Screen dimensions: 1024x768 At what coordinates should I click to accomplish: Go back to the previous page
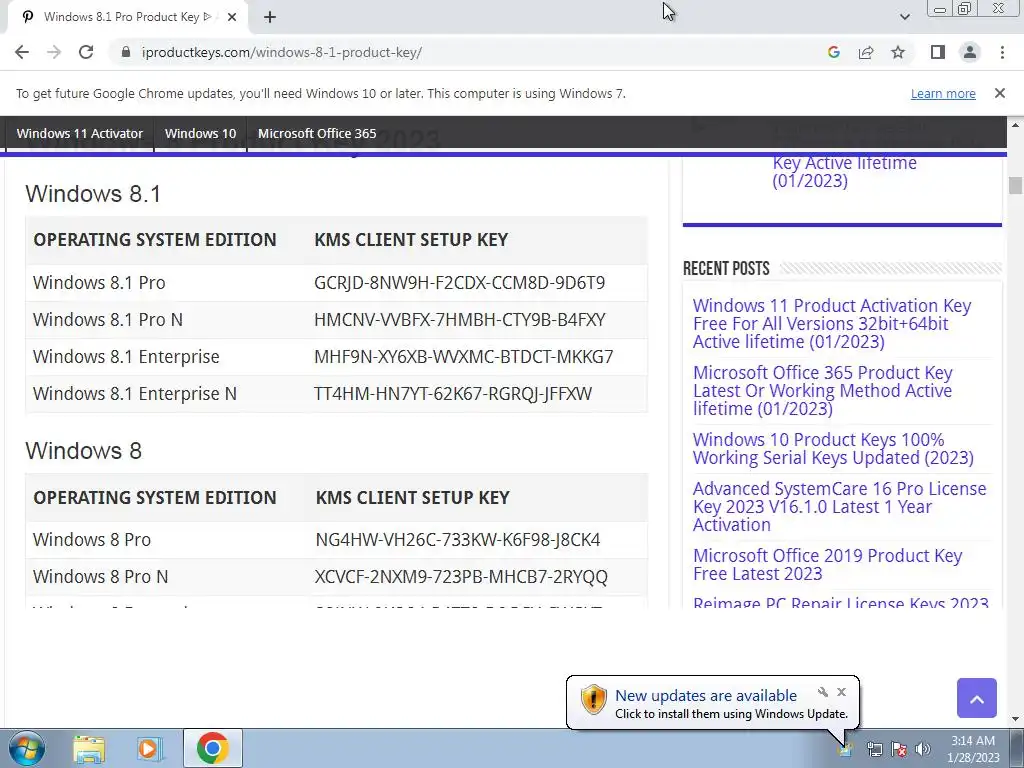tap(22, 52)
